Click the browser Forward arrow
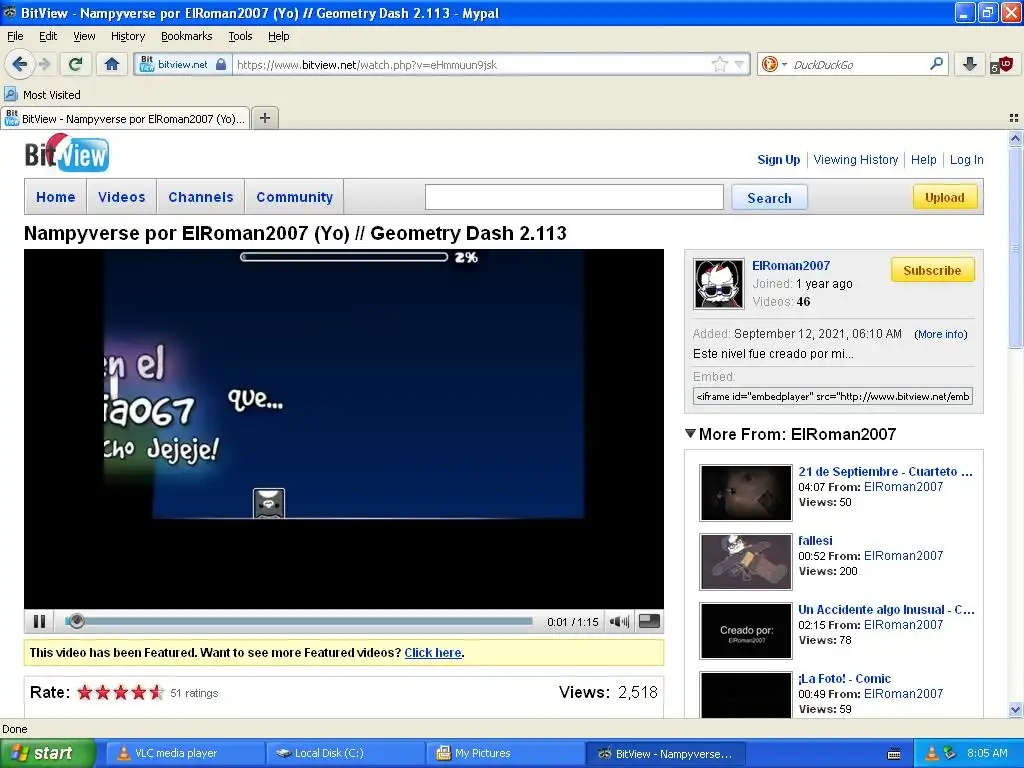The image size is (1024, 768). [x=44, y=64]
